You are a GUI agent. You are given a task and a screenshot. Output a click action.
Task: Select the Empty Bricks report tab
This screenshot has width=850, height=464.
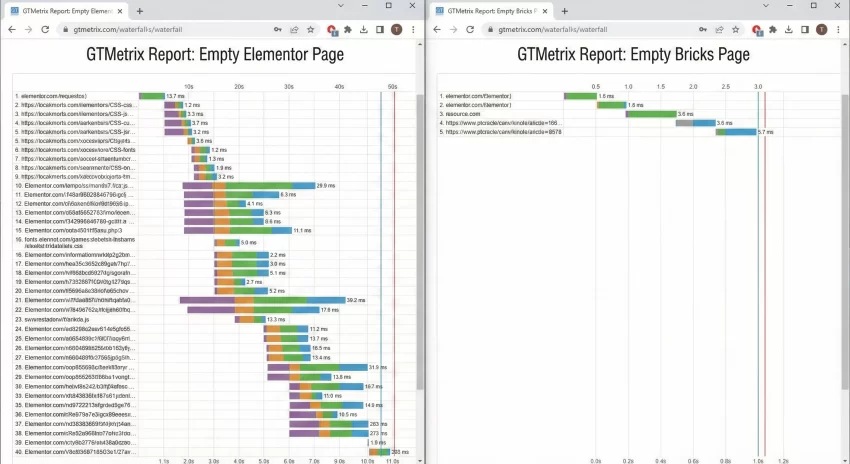pyautogui.click(x=493, y=11)
